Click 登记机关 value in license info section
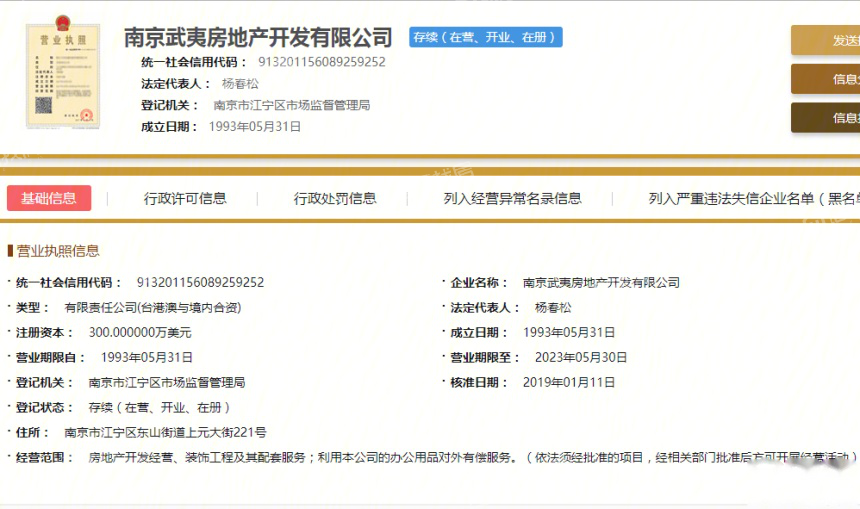 167,382
